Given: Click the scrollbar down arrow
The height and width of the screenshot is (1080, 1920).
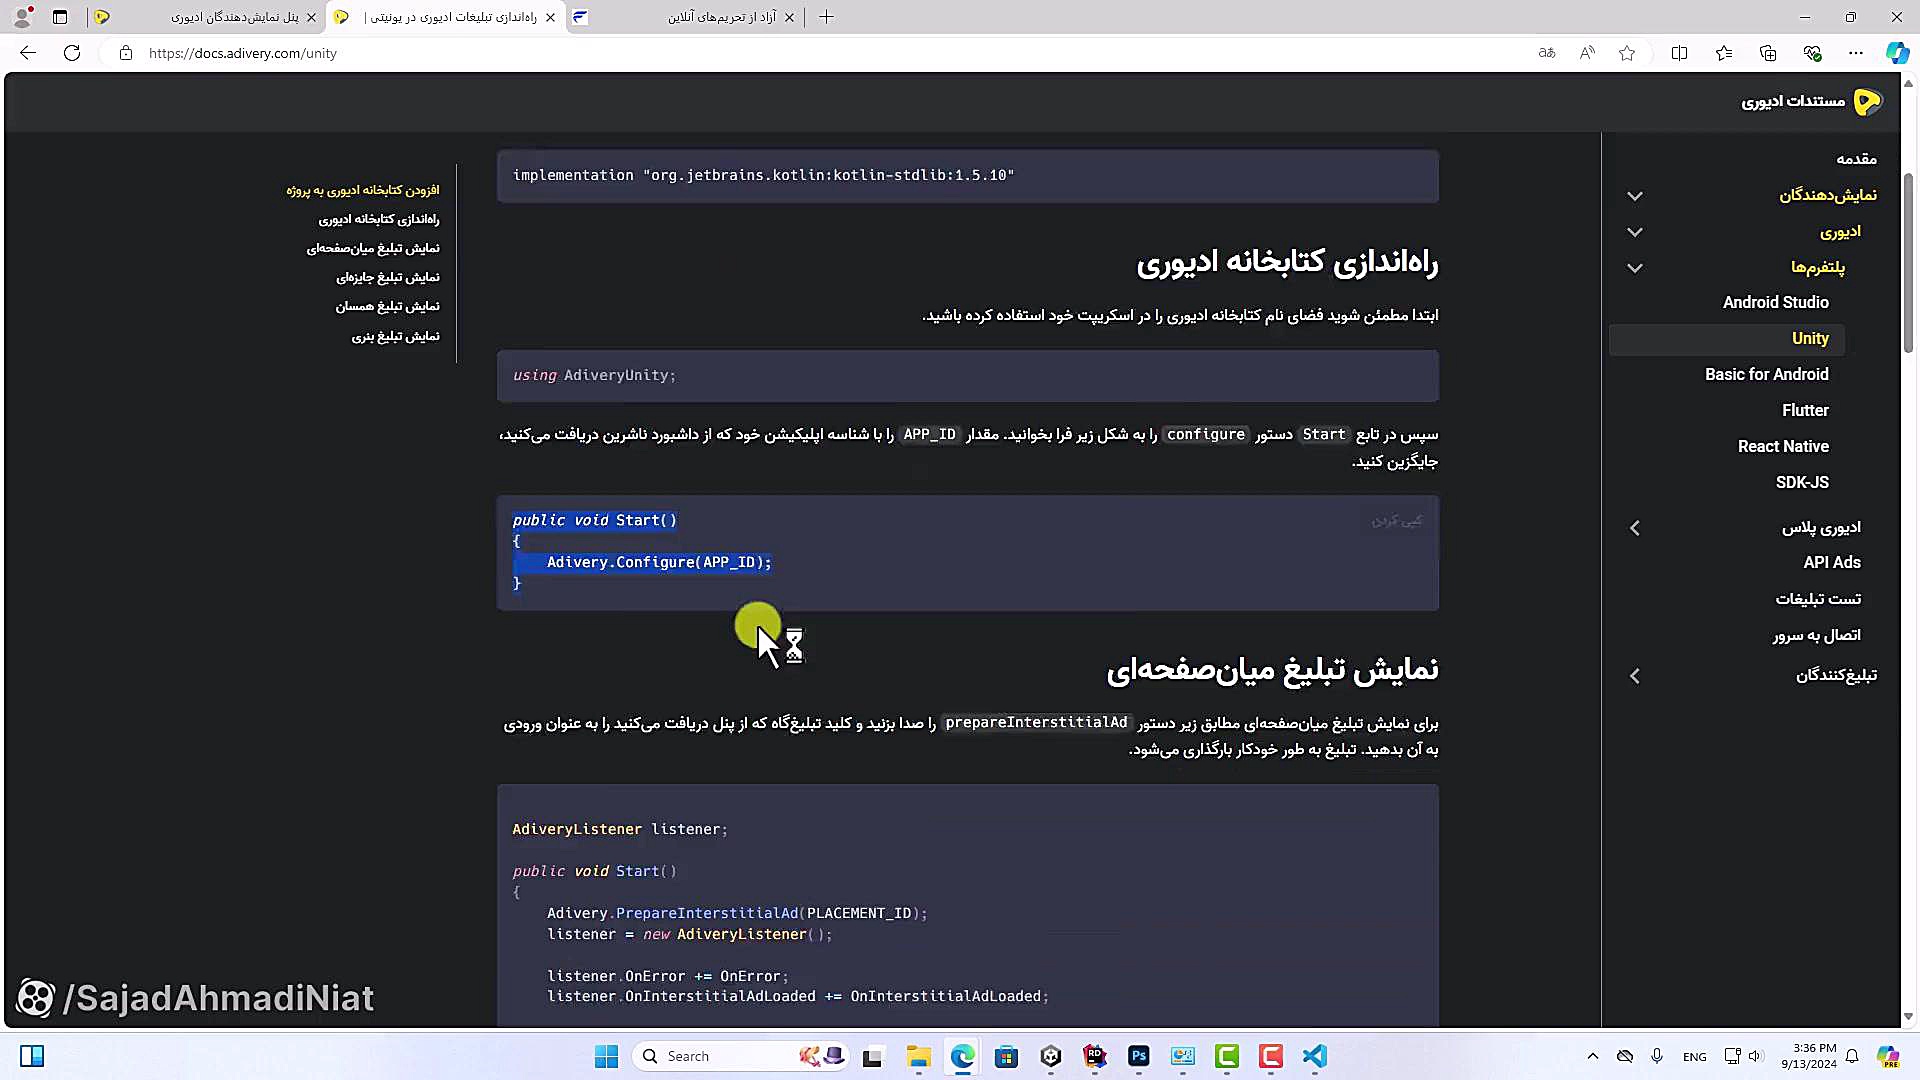Looking at the screenshot, I should click(1908, 1016).
